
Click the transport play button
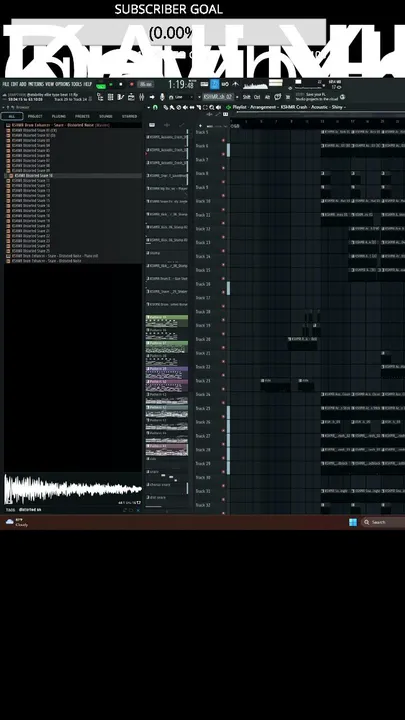coord(111,84)
